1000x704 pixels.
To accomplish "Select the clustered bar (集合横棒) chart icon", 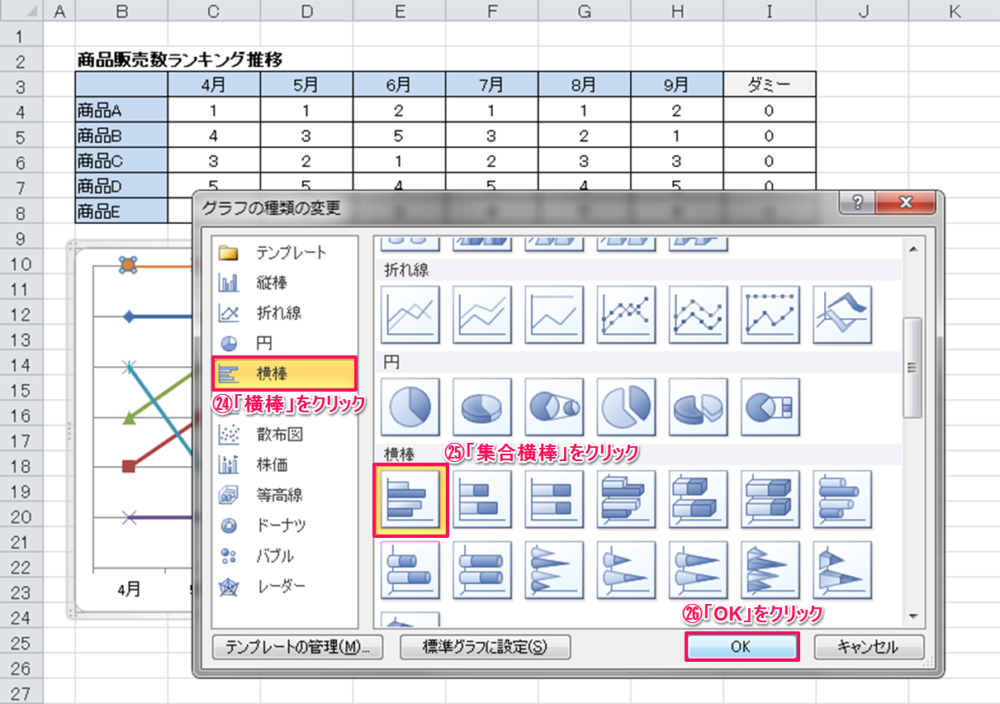I will coord(410,499).
